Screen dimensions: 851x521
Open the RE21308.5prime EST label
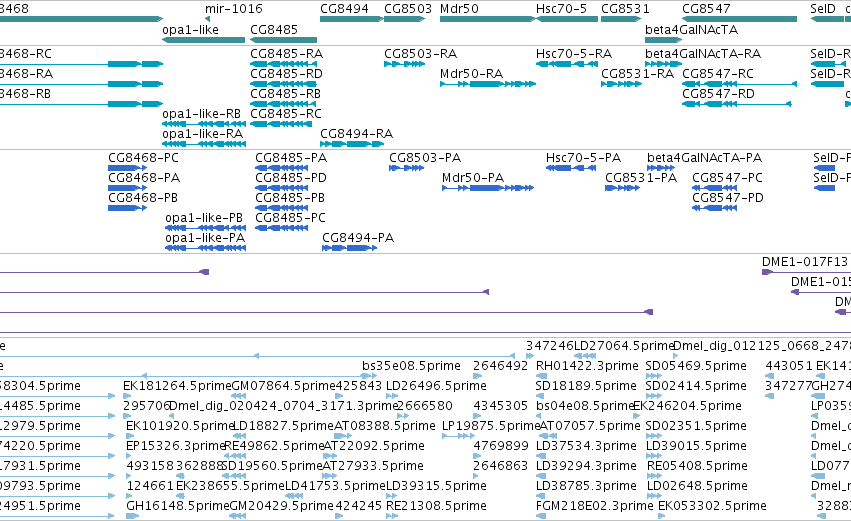pos(436,506)
